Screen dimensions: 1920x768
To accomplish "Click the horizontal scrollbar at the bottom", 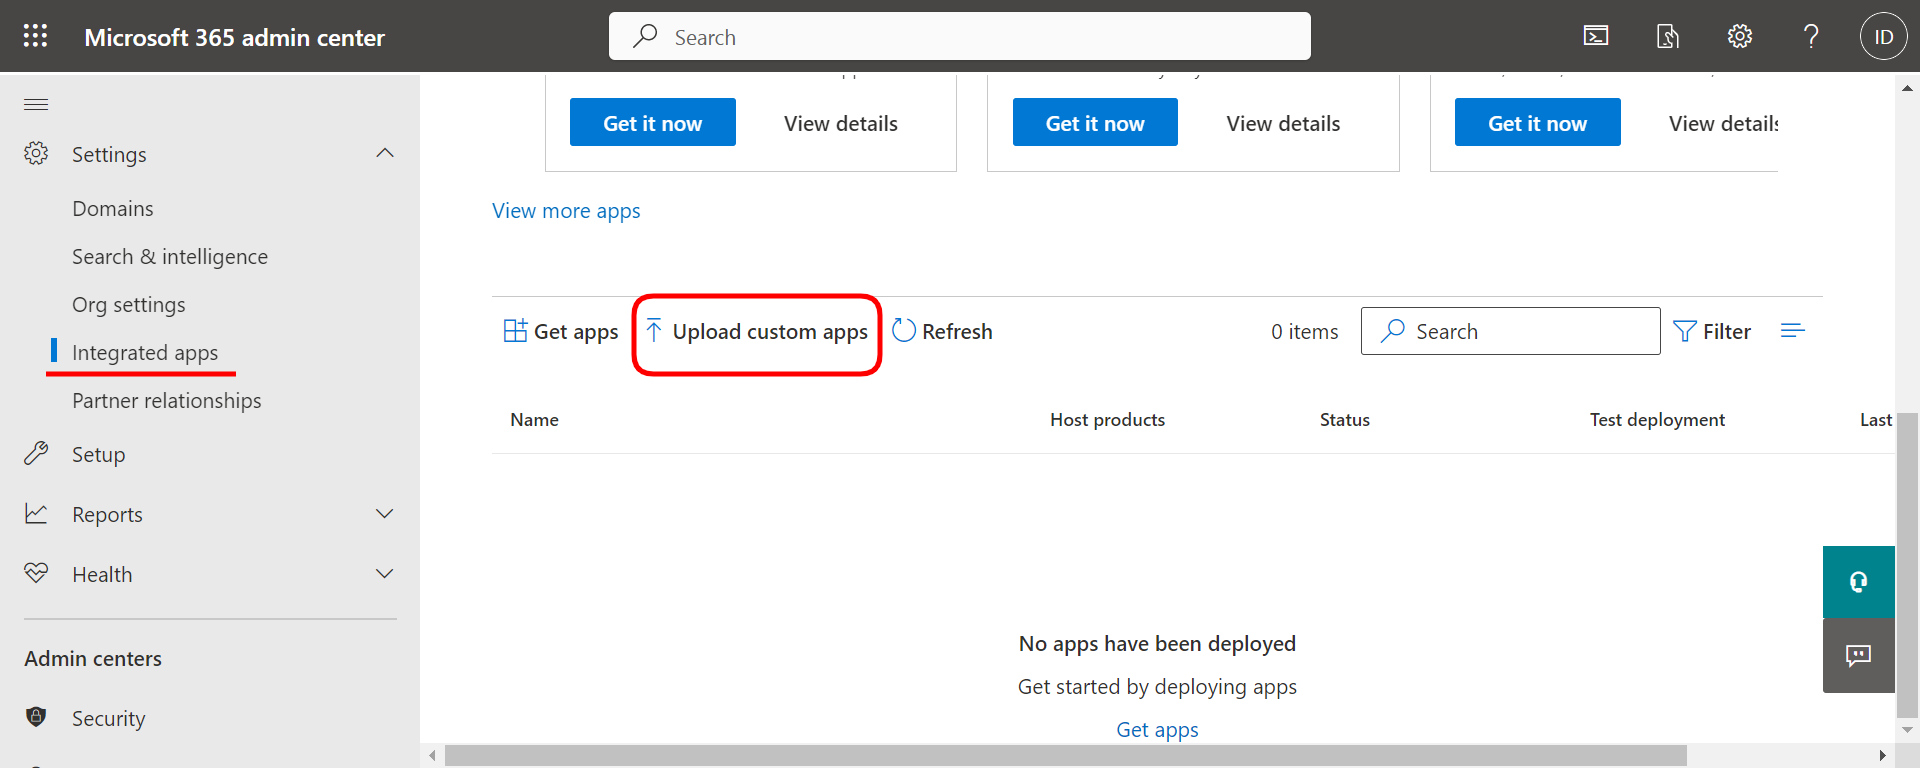I will coord(1065,755).
